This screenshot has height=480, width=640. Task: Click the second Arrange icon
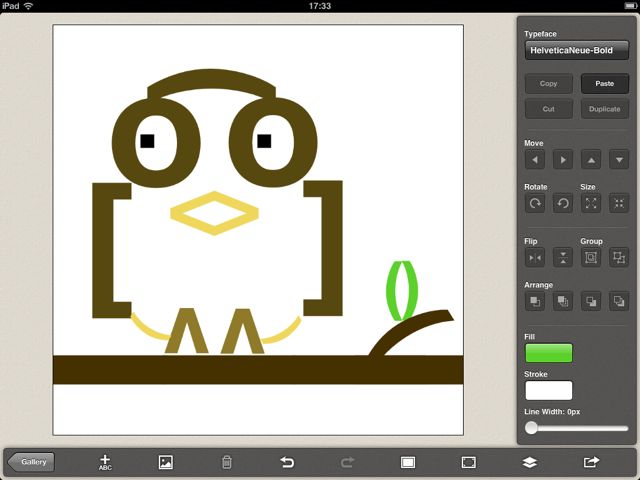[x=563, y=301]
